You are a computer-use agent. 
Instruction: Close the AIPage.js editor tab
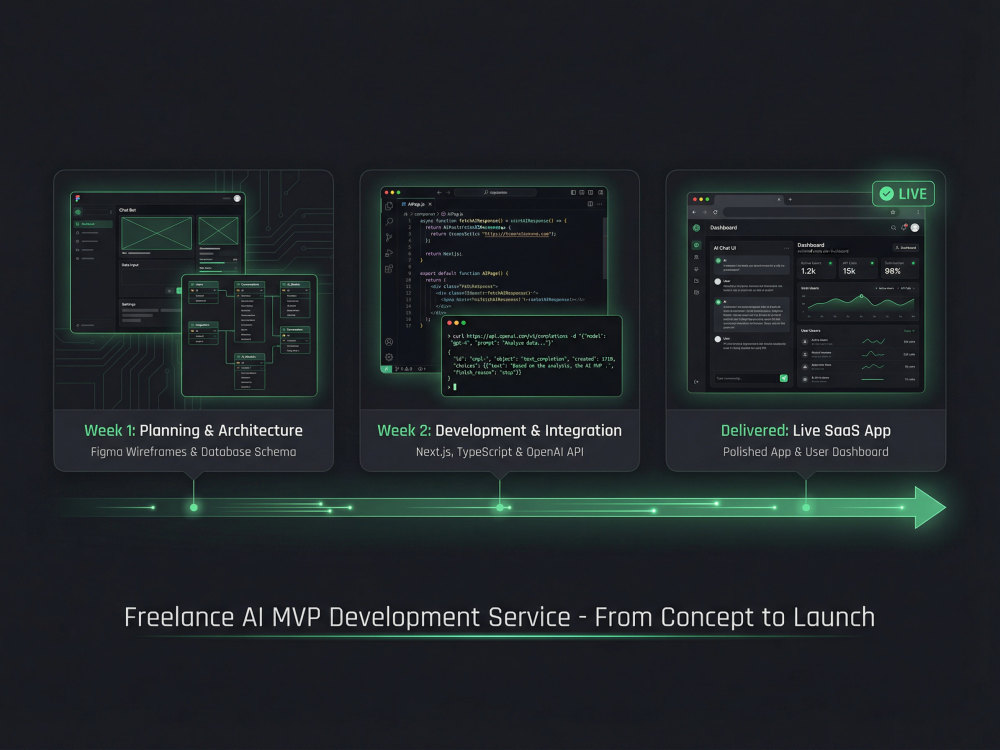pos(430,205)
